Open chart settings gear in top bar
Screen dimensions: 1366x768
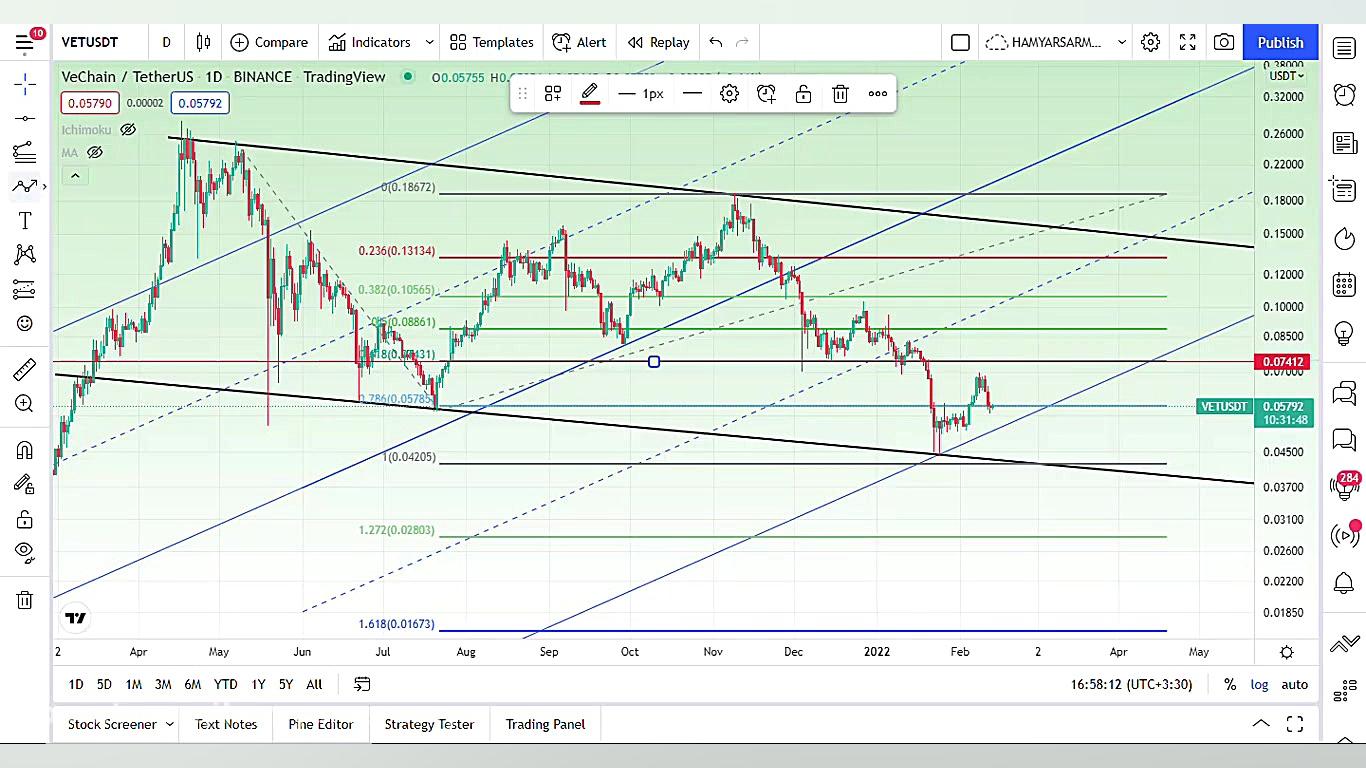point(1151,42)
